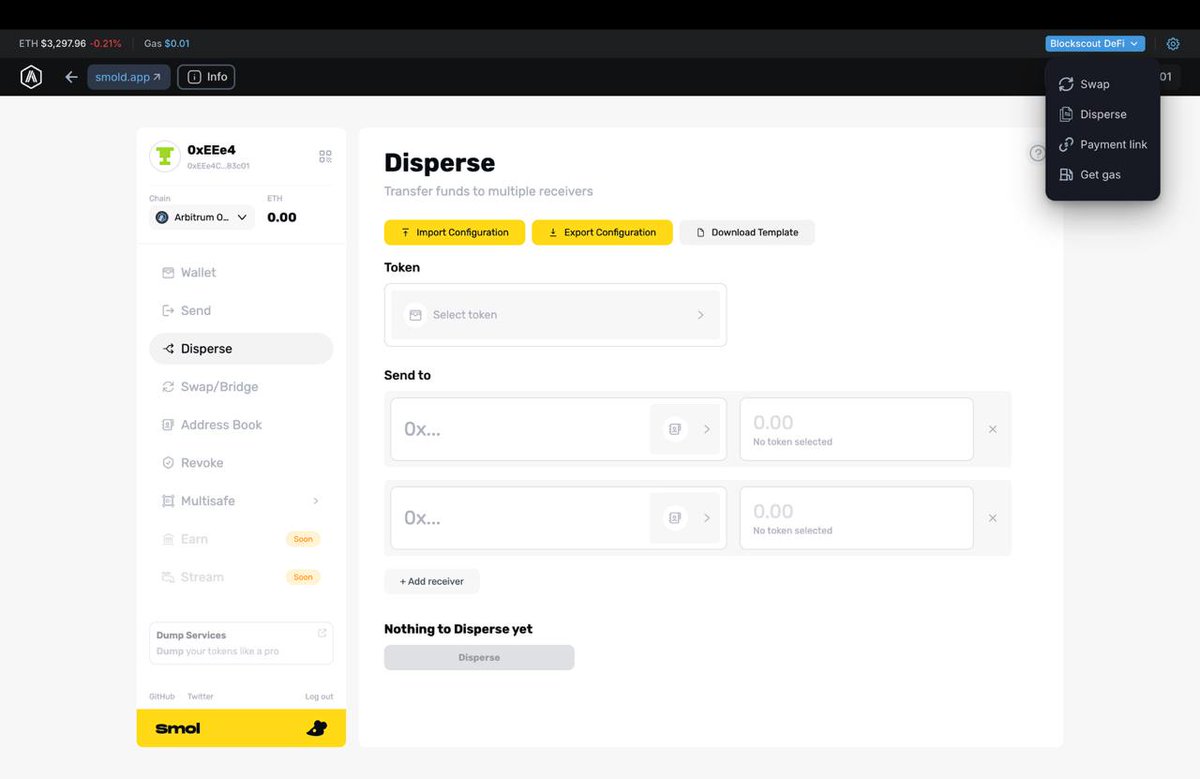Open the Twitter link
The height and width of the screenshot is (779, 1200).
tap(200, 696)
